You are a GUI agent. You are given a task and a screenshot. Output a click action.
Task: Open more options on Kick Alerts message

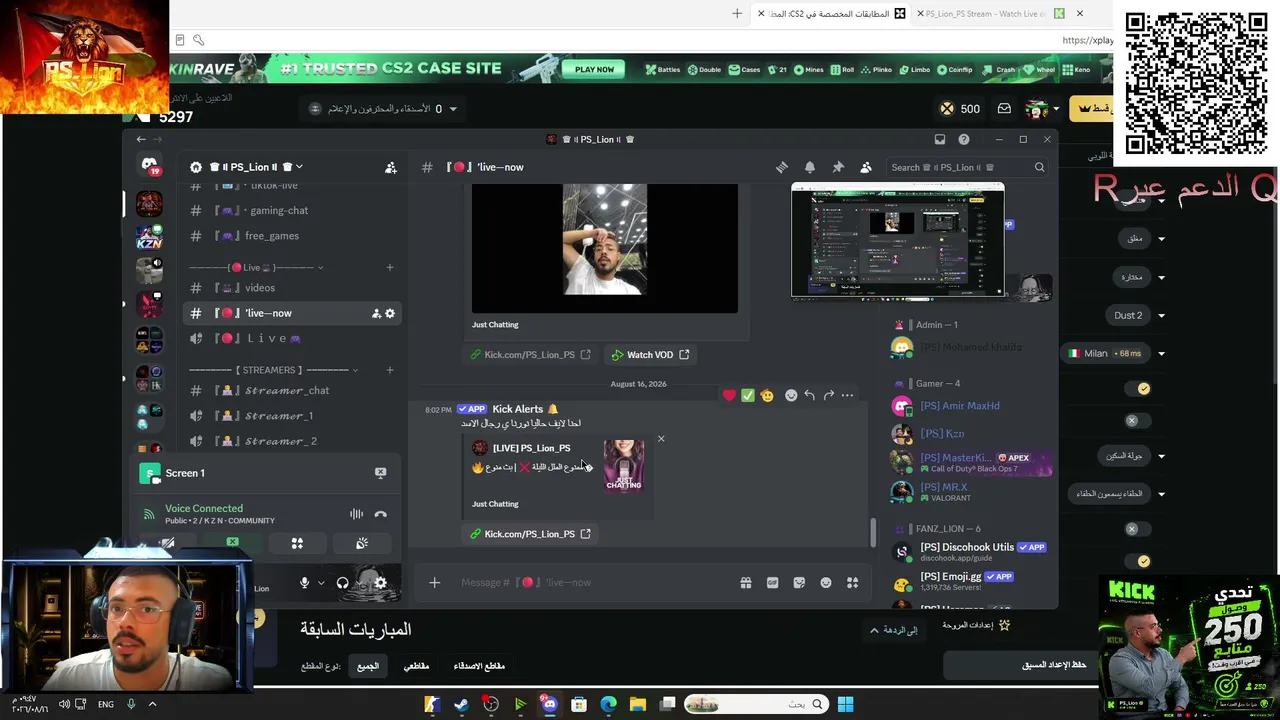coord(848,396)
